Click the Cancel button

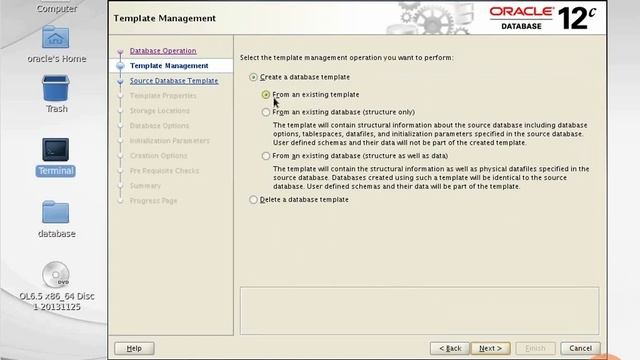[x=580, y=348]
